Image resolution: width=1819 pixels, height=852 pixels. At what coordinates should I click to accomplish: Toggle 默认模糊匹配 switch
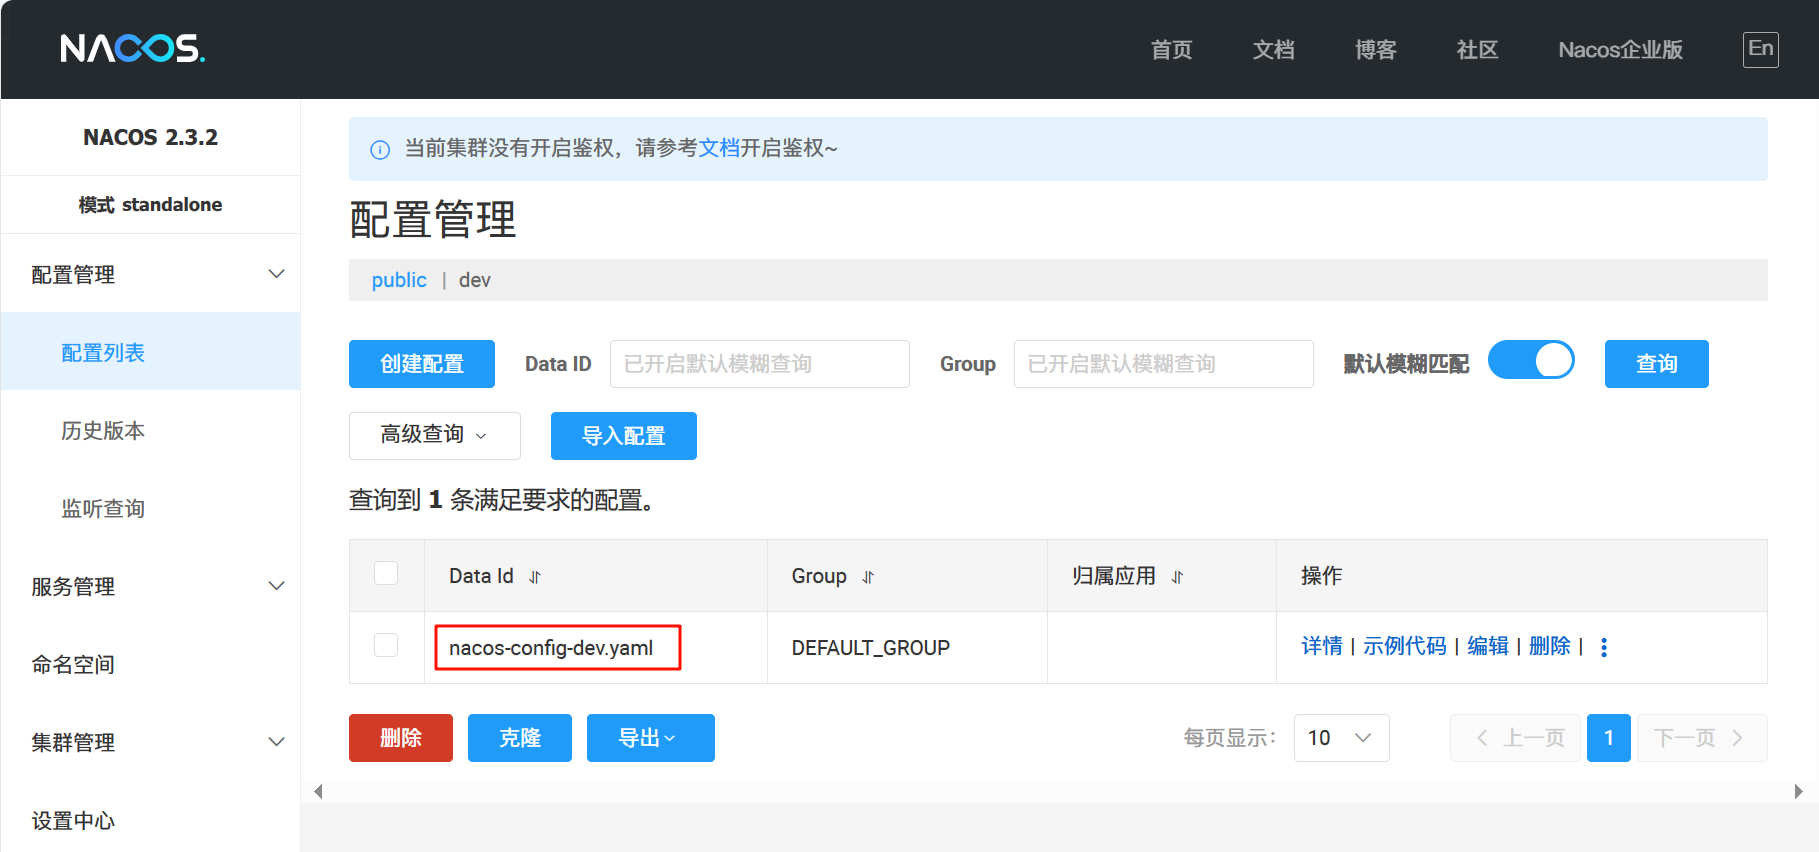[1531, 360]
